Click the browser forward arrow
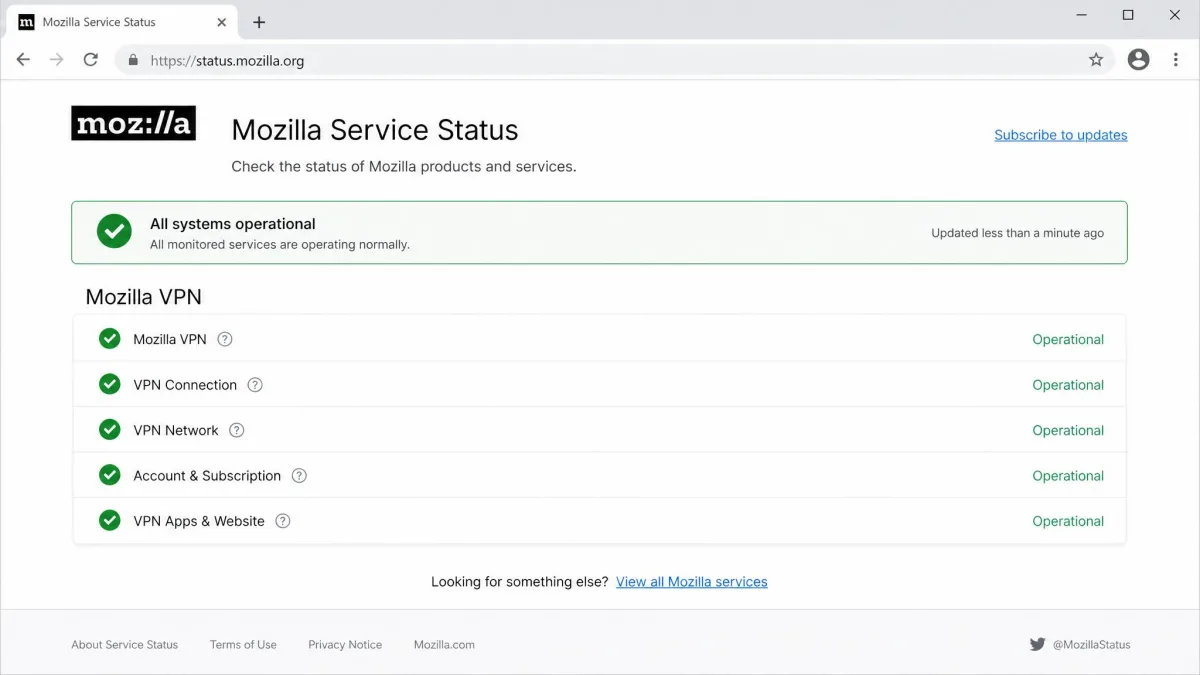This screenshot has height=675, width=1200. coord(57,60)
